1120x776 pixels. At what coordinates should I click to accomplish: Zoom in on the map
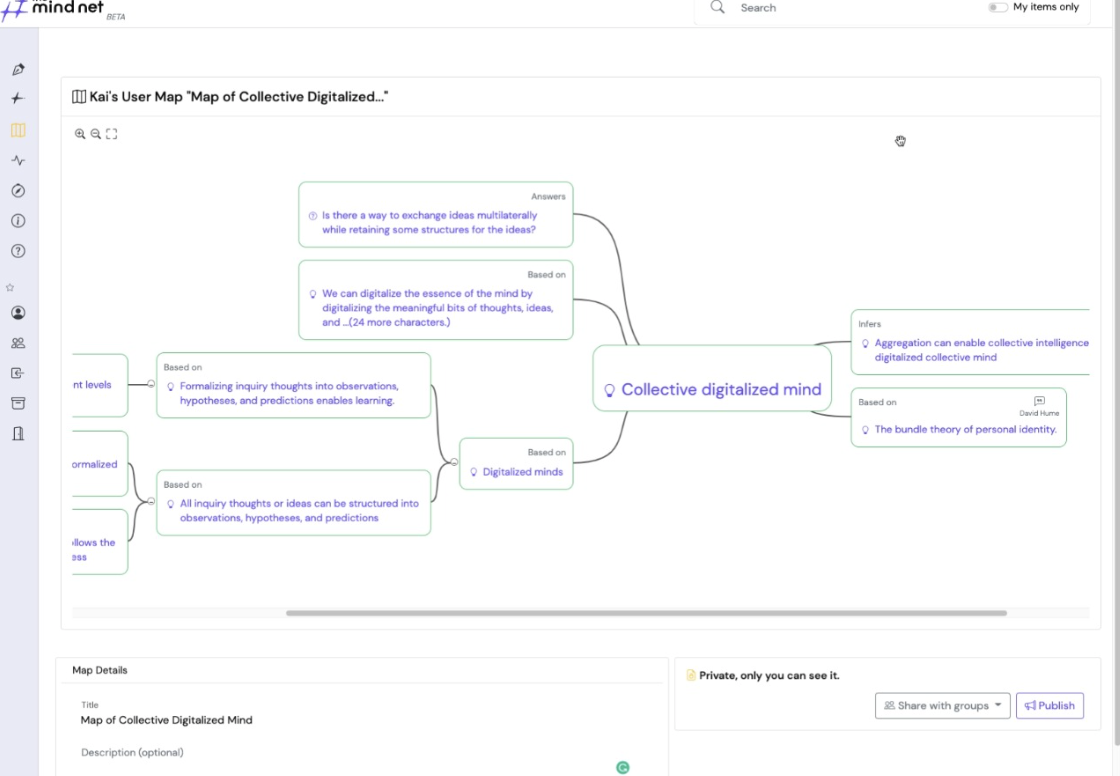point(80,134)
